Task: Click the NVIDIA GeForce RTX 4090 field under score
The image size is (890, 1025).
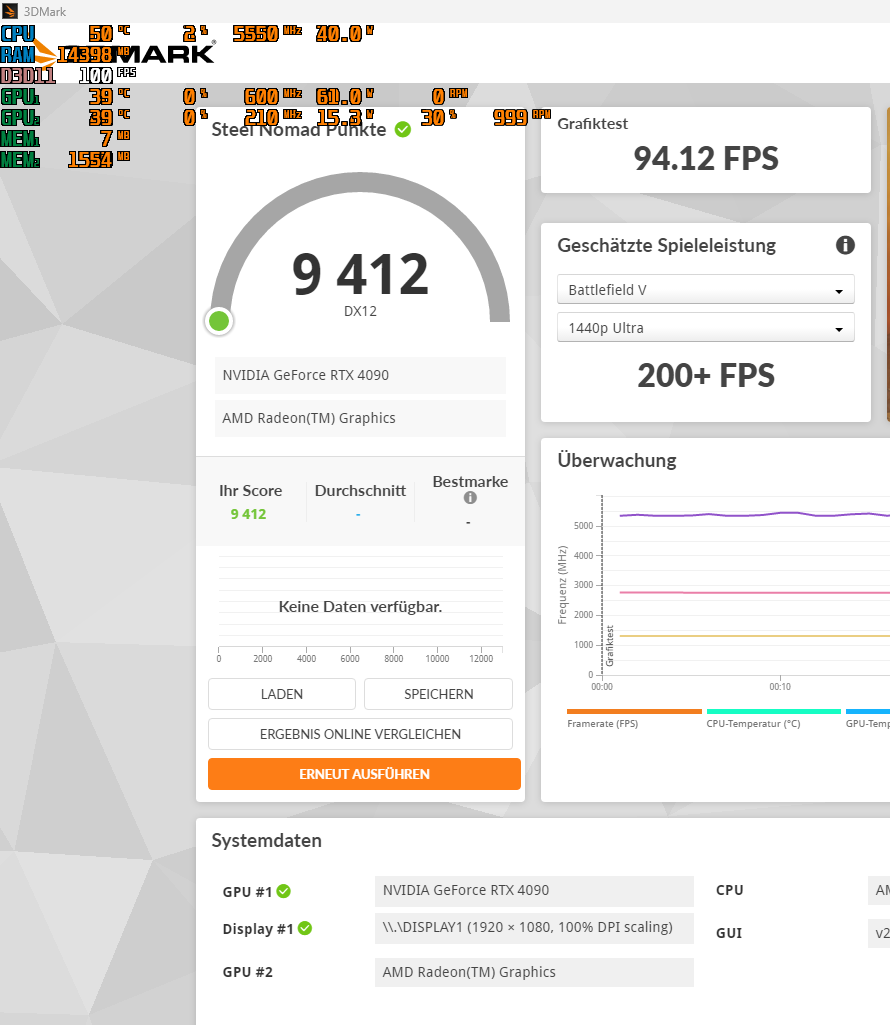Action: [360, 375]
